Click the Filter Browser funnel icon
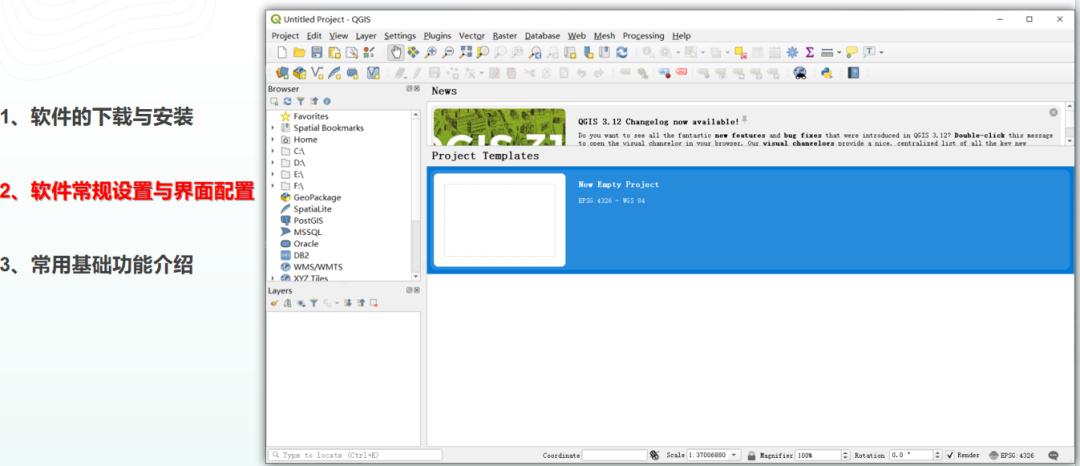The height and width of the screenshot is (466, 1080). 300,101
